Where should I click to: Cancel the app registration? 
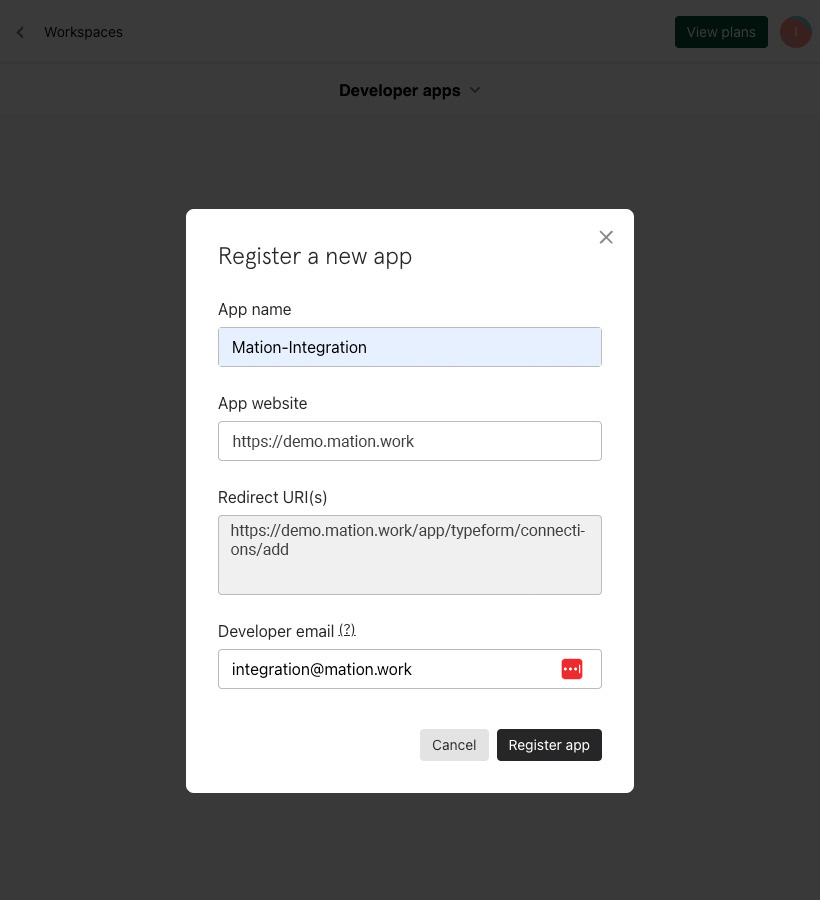point(454,745)
